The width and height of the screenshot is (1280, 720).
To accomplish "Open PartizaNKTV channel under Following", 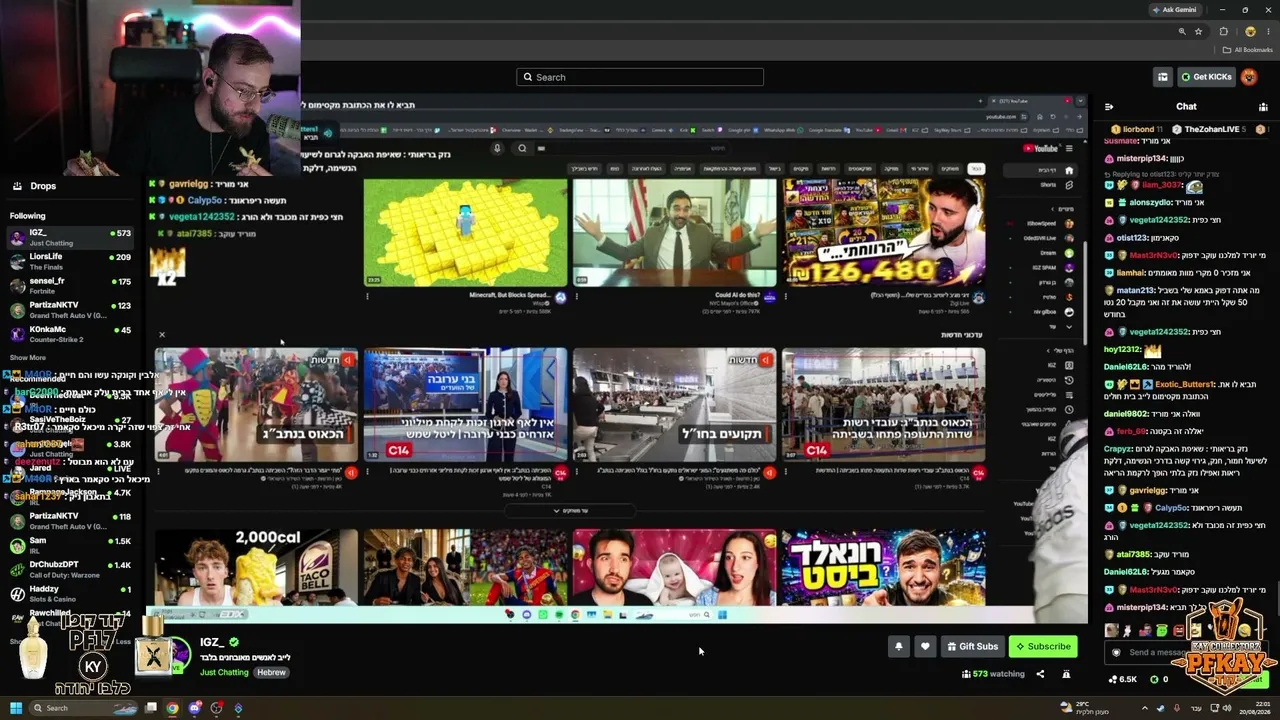I will click(72, 309).
